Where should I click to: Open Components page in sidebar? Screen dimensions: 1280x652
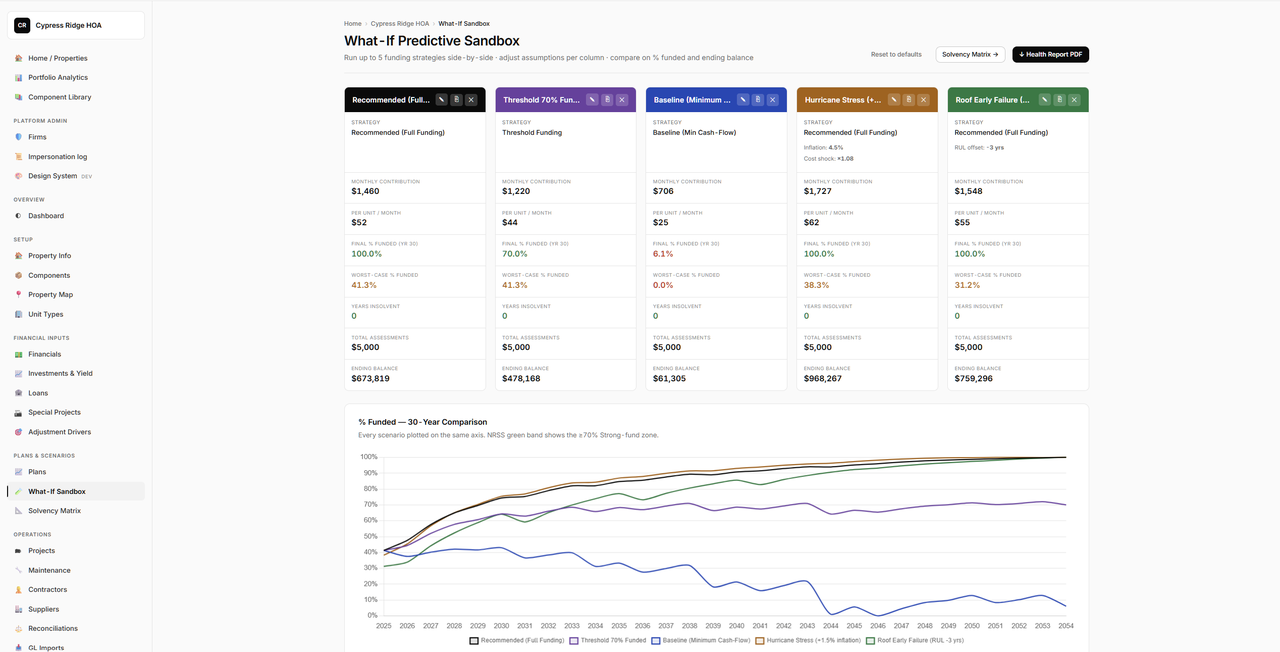coord(76,275)
